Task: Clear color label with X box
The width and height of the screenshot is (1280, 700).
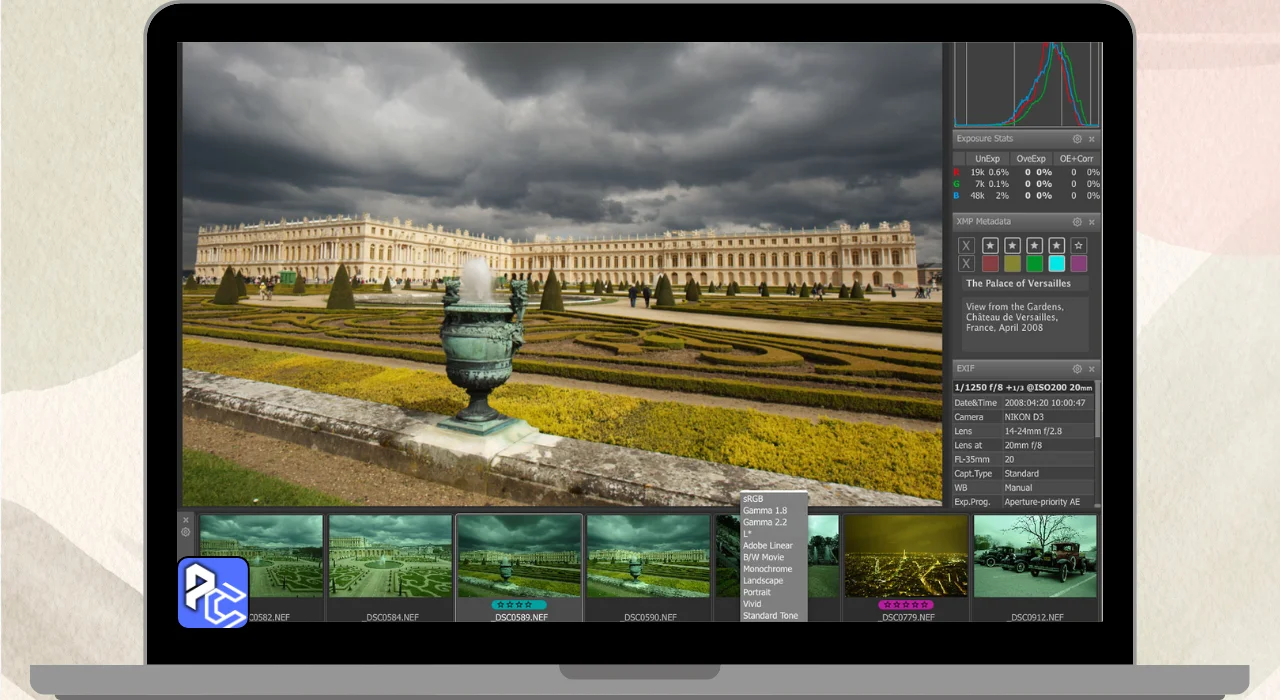Action: tap(966, 264)
